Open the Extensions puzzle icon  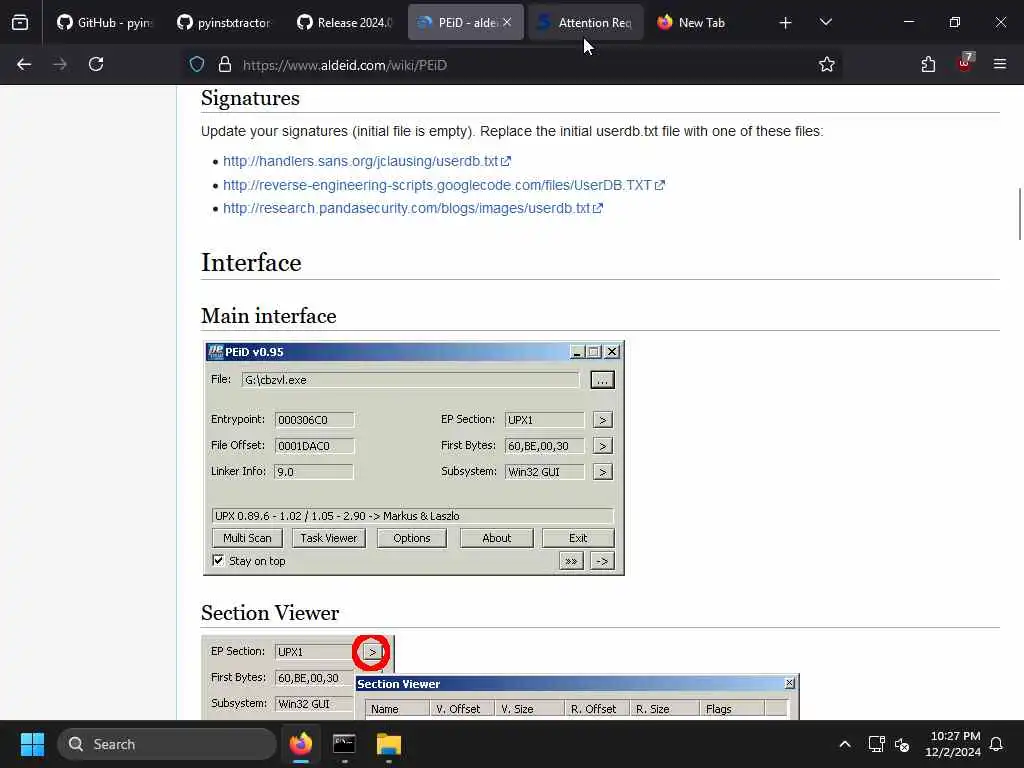(x=928, y=65)
